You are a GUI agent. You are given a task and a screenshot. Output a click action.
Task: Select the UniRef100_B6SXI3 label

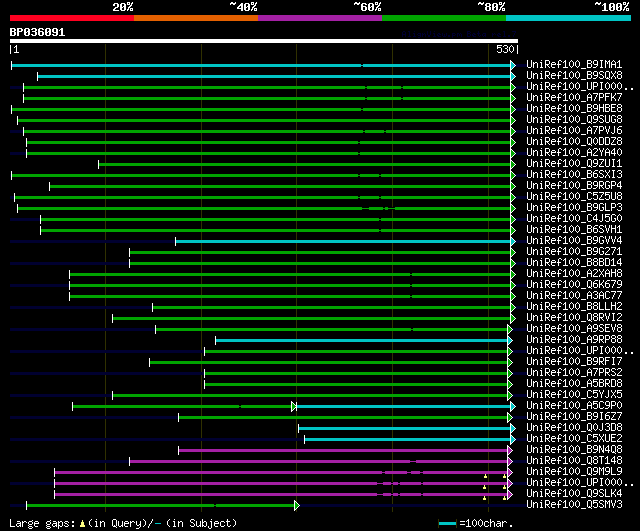point(574,175)
